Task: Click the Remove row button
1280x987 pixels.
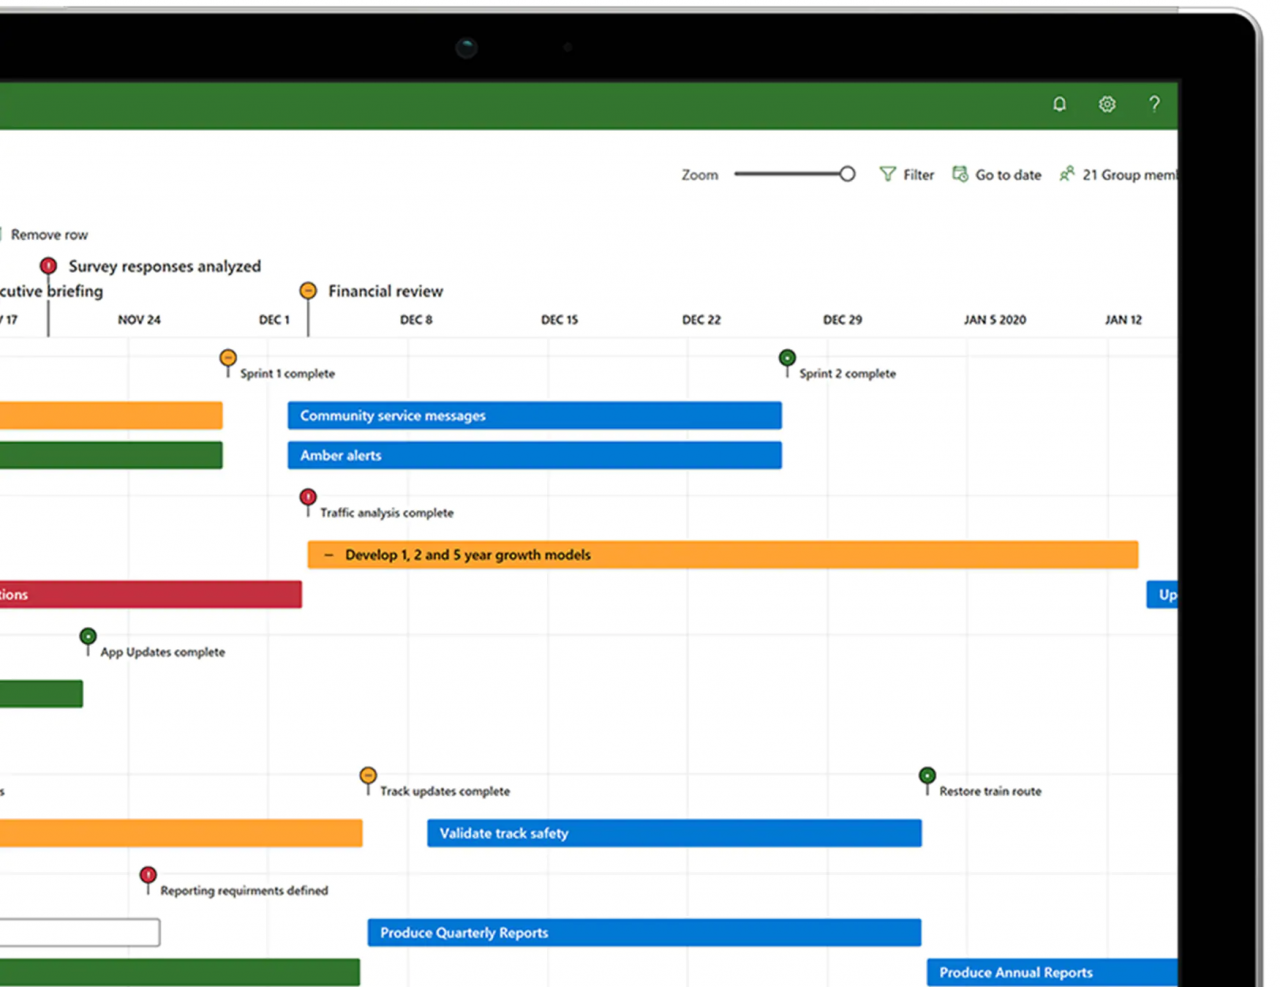Action: pyautogui.click(x=48, y=234)
